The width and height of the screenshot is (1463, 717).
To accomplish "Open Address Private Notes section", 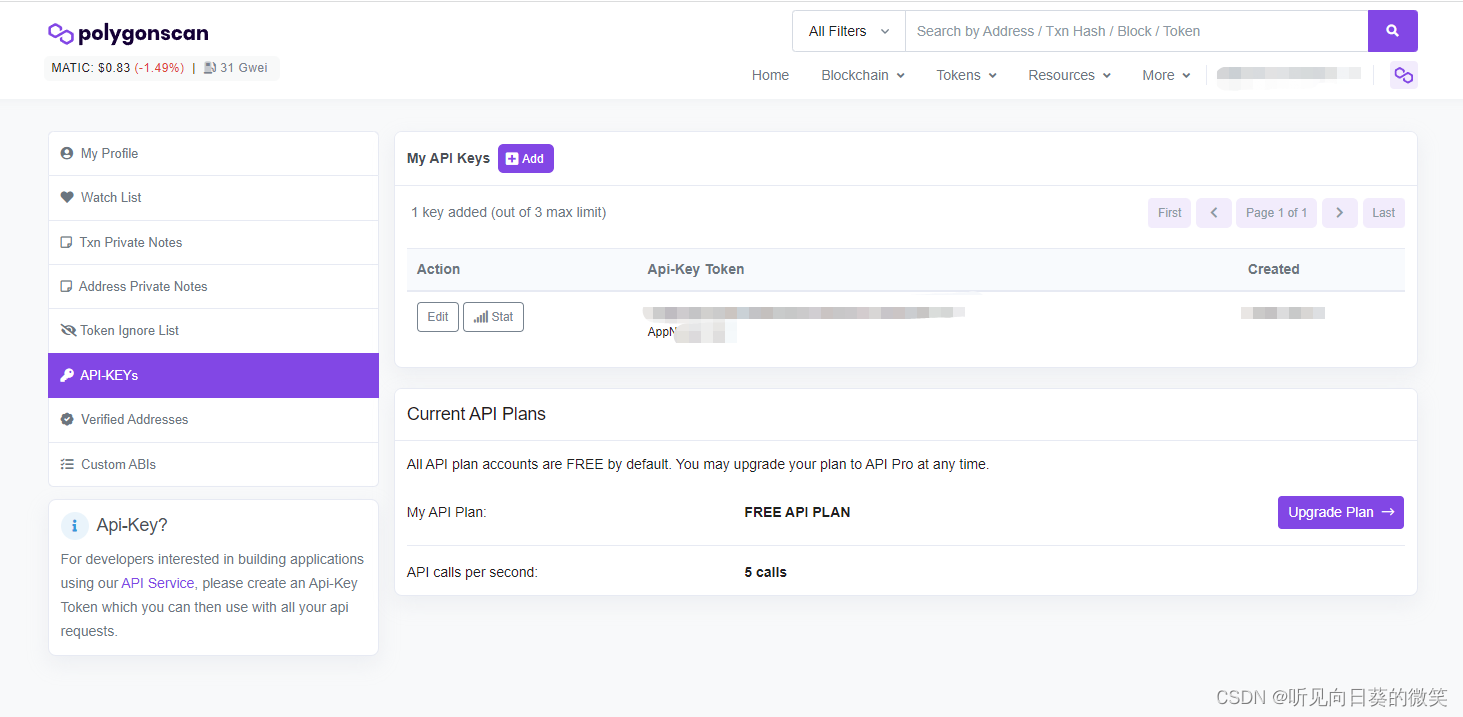I will tap(213, 286).
